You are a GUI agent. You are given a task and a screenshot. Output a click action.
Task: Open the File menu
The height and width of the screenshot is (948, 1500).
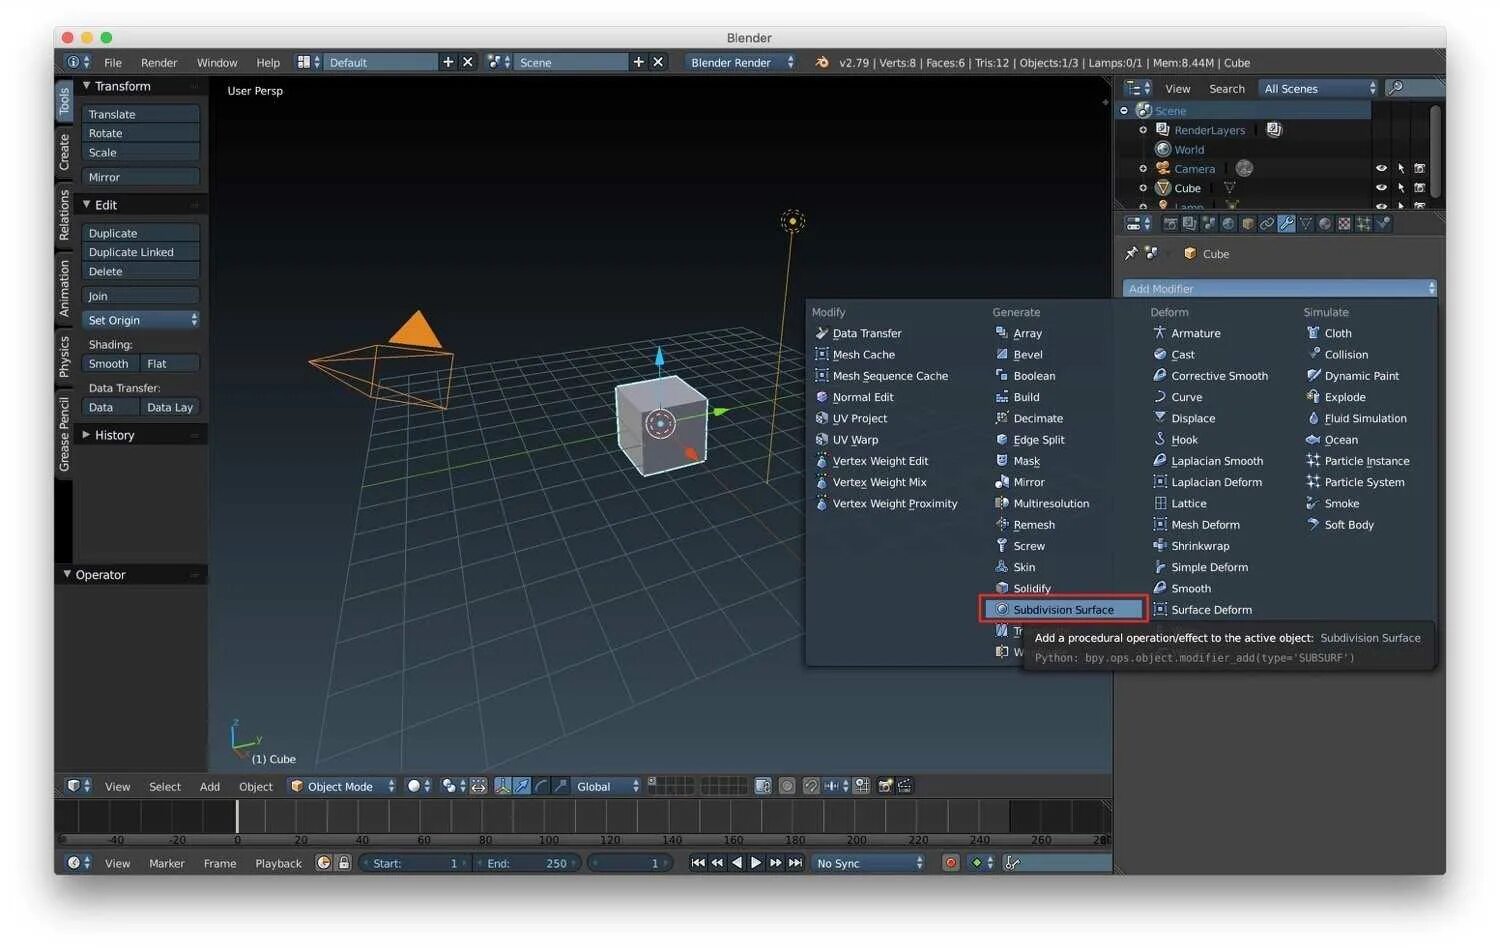(x=113, y=62)
